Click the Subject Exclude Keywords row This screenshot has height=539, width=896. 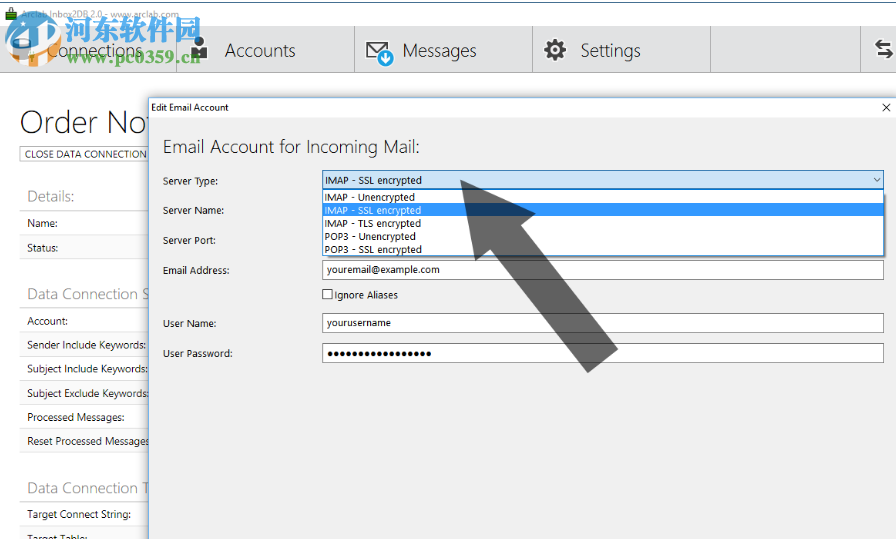(x=85, y=393)
